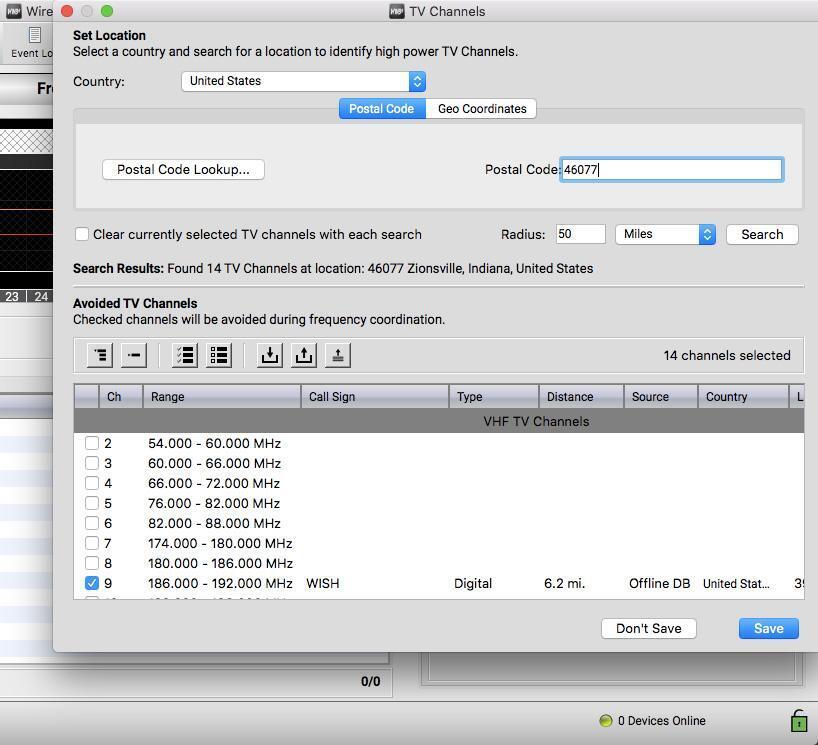Select the Postal Code tab
This screenshot has height=745, width=818.
381,108
